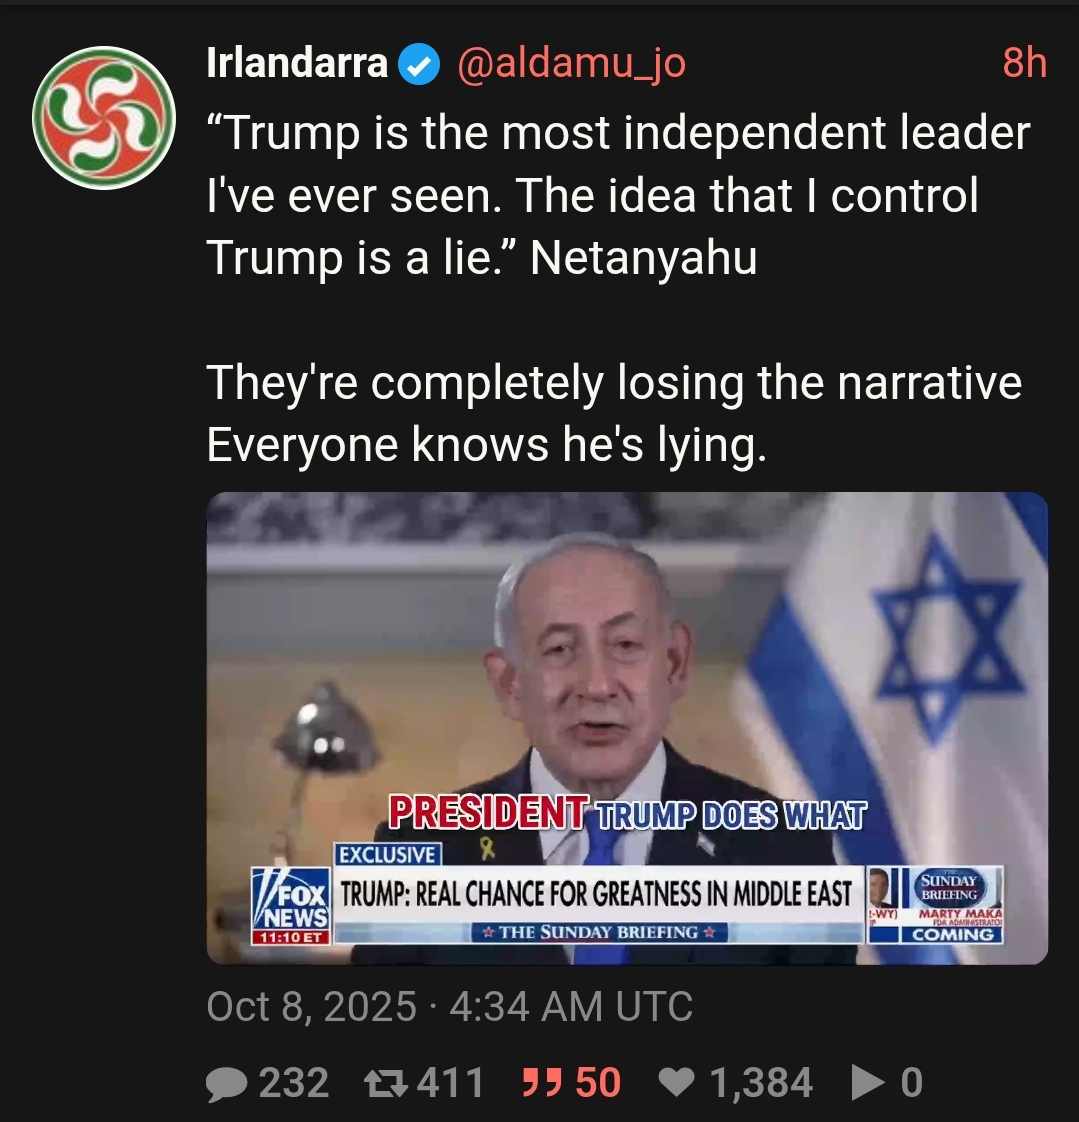Click the heart likes icon

(677, 1082)
